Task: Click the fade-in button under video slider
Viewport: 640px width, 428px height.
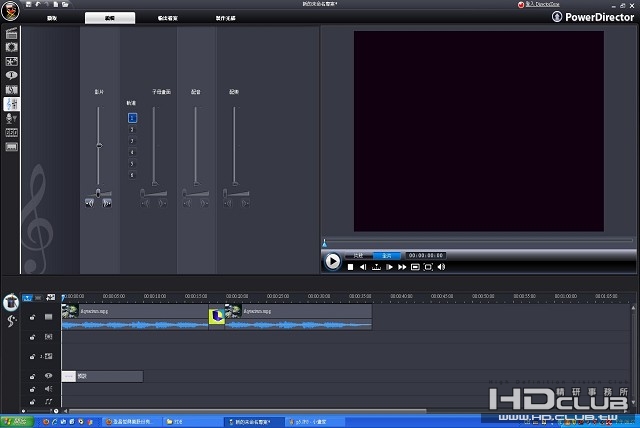Action: coord(89,203)
